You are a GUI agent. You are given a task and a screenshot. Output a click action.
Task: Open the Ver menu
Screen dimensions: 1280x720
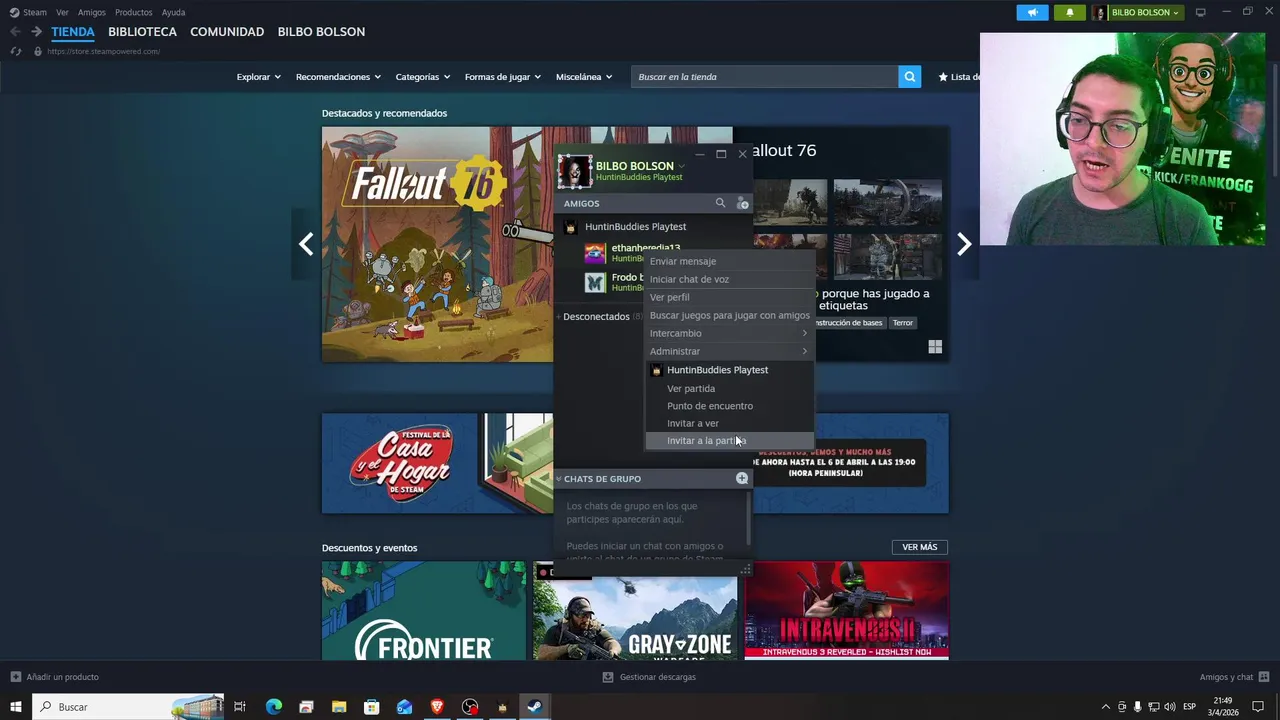point(62,12)
